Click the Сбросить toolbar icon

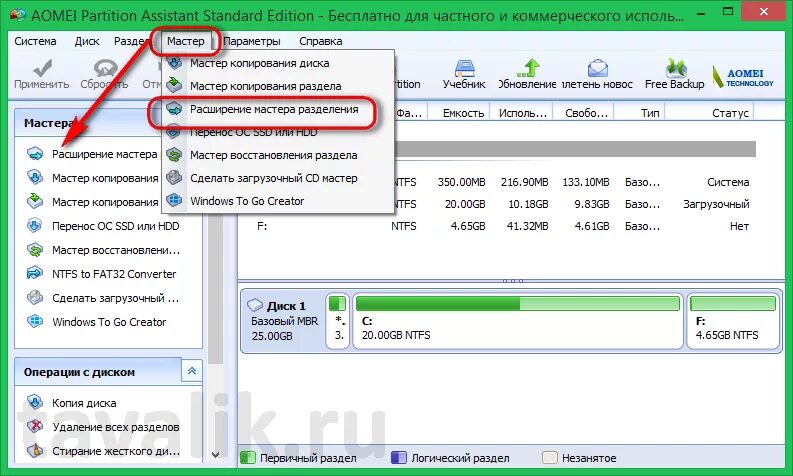click(x=105, y=68)
